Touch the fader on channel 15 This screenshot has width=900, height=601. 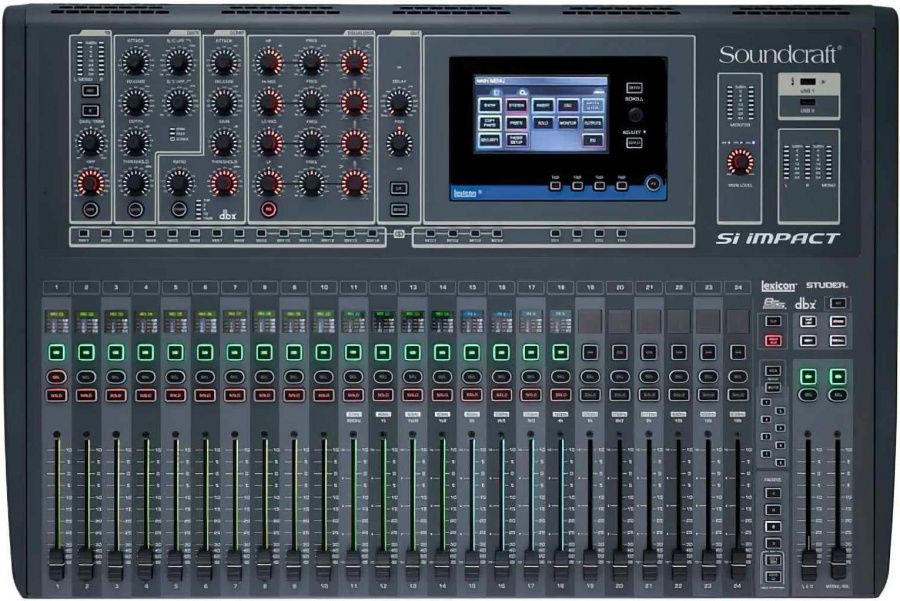[472, 563]
